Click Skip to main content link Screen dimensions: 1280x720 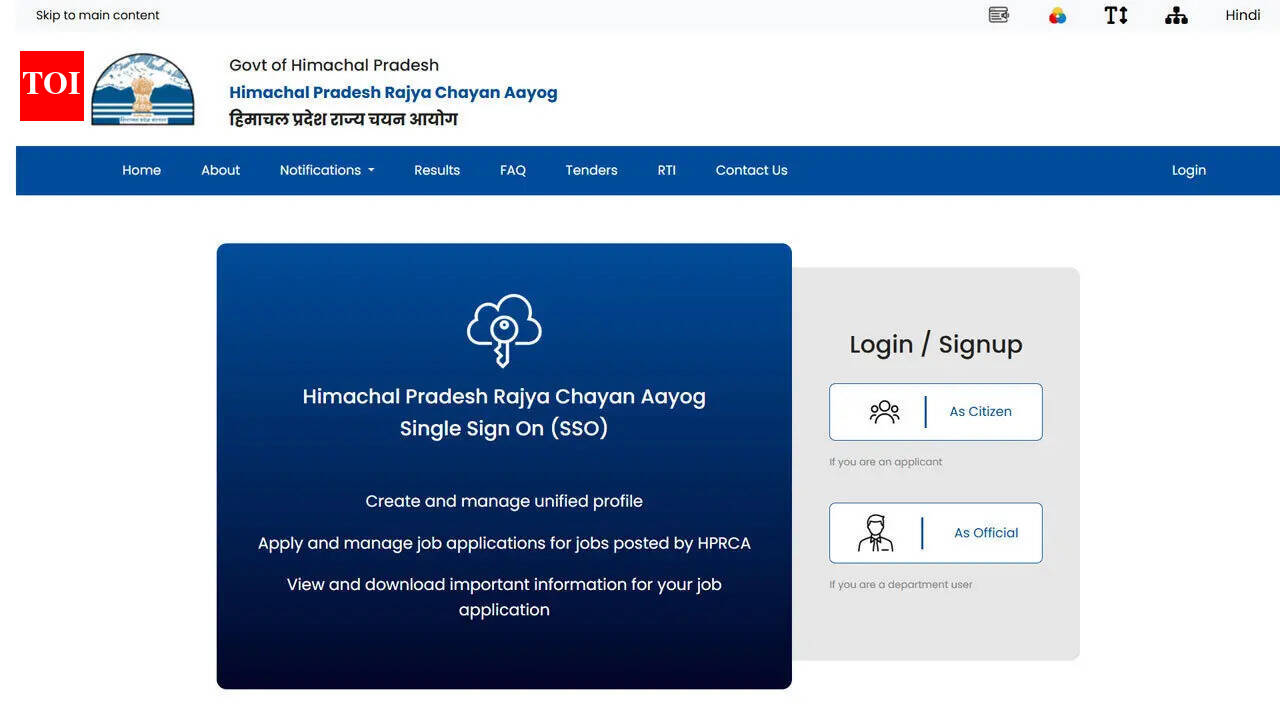pyautogui.click(x=98, y=15)
